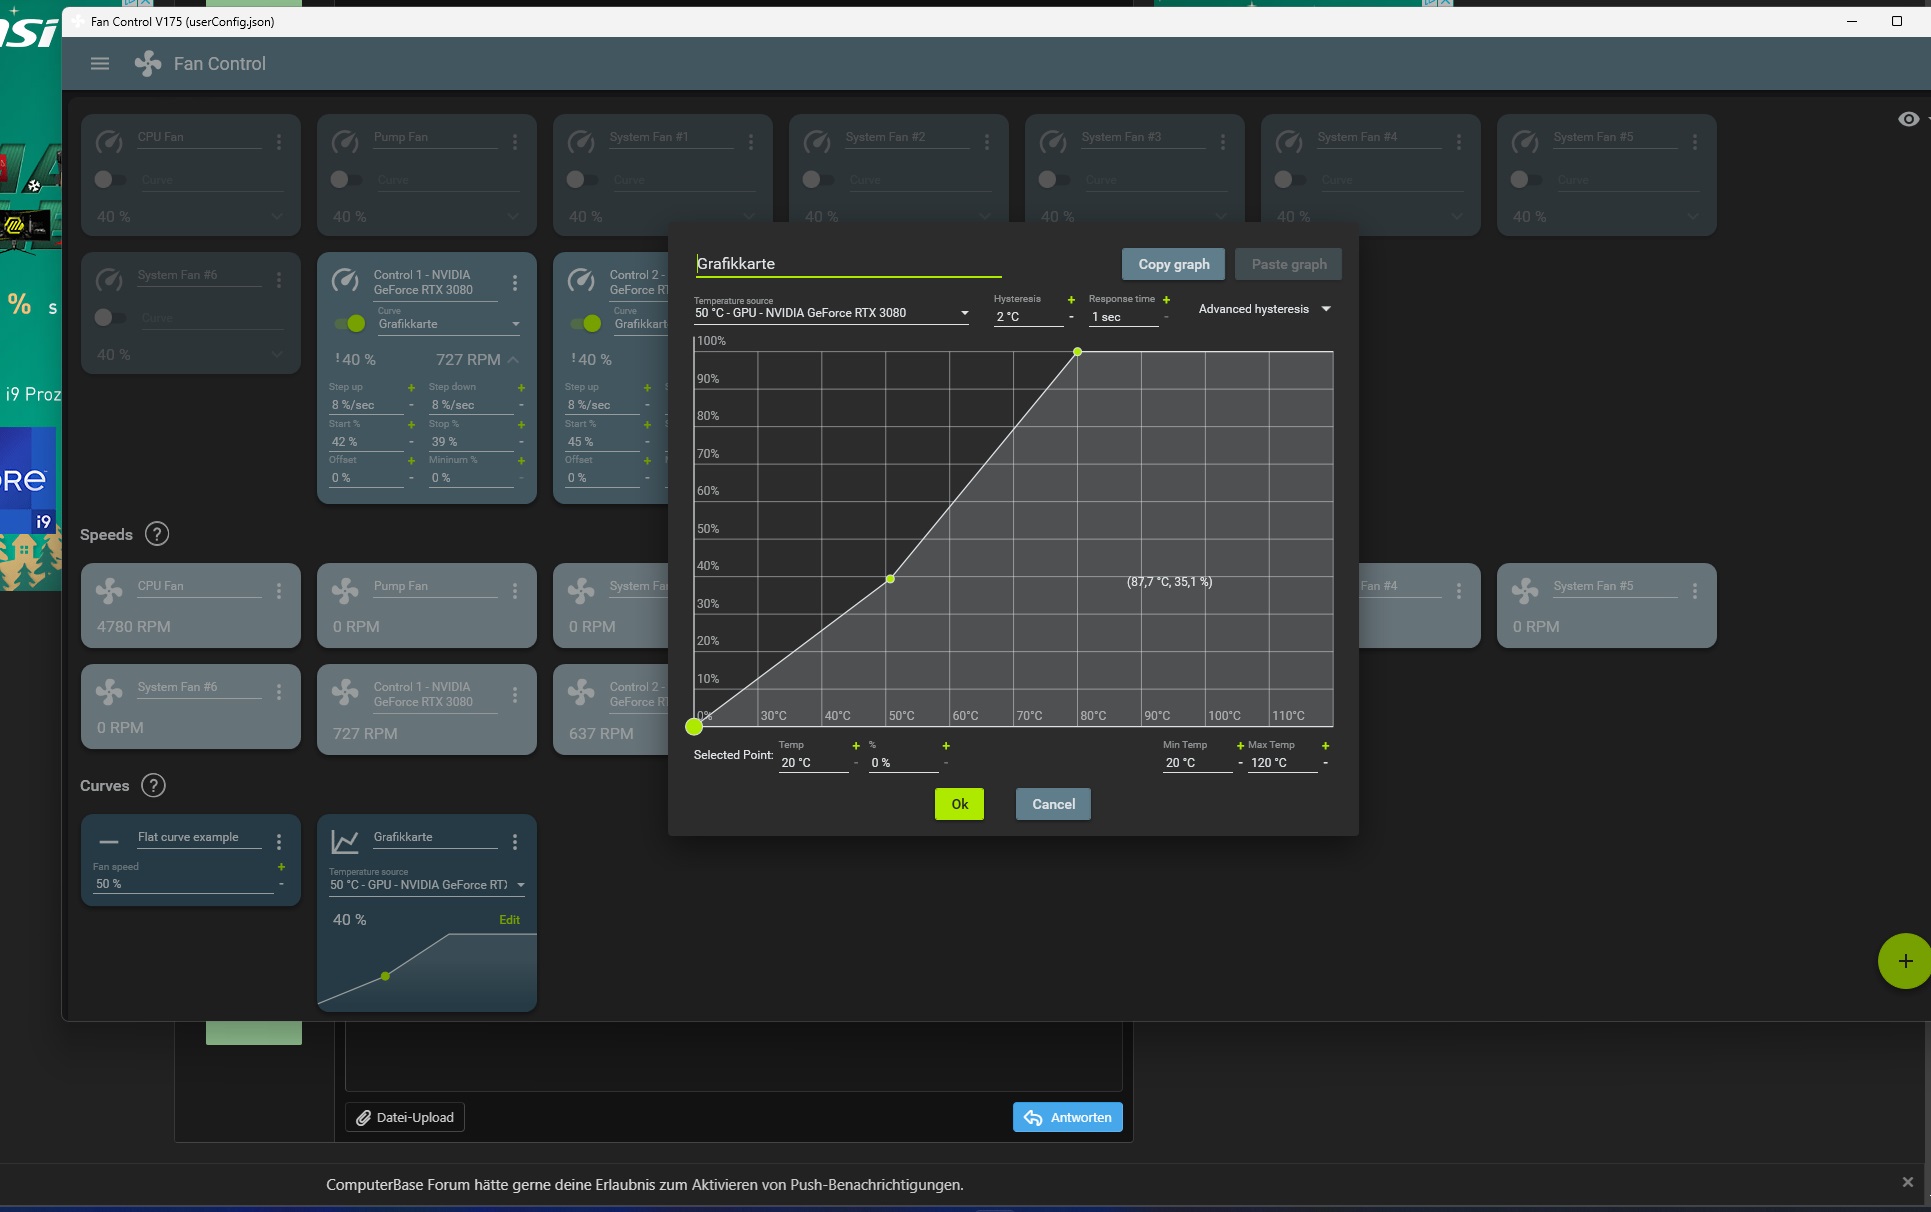Open the hamburger menu in Fan Control
Screen dimensions: 1931x1212
click(x=100, y=64)
